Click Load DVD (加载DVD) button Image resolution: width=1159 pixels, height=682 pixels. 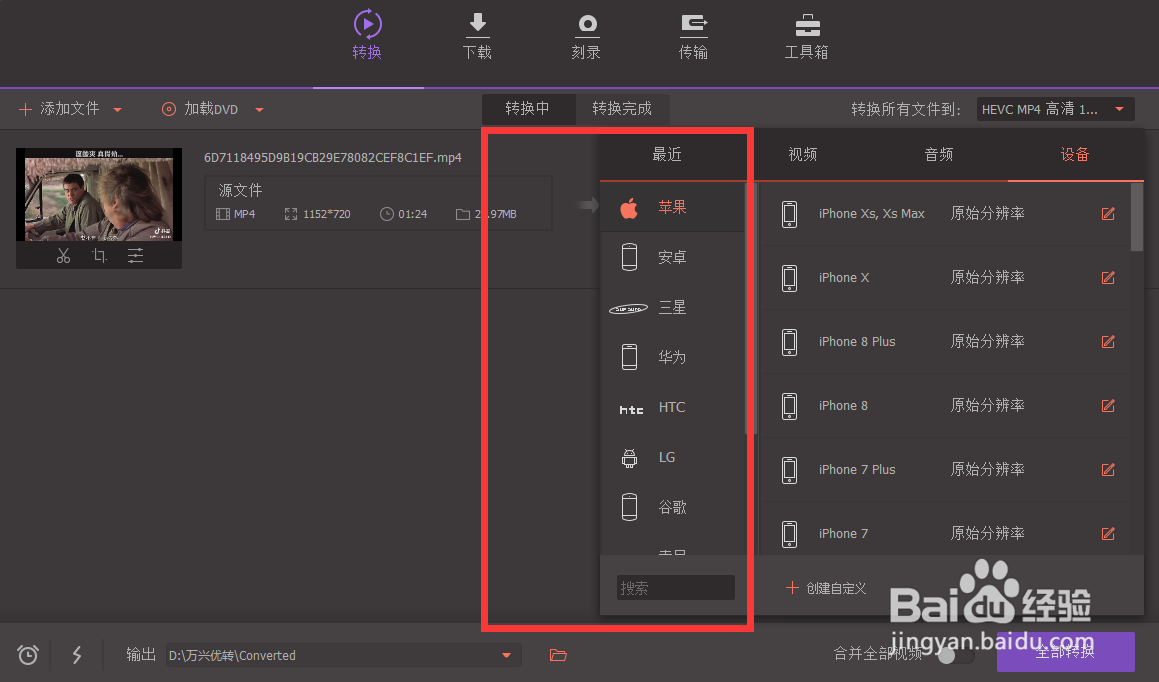(x=200, y=109)
